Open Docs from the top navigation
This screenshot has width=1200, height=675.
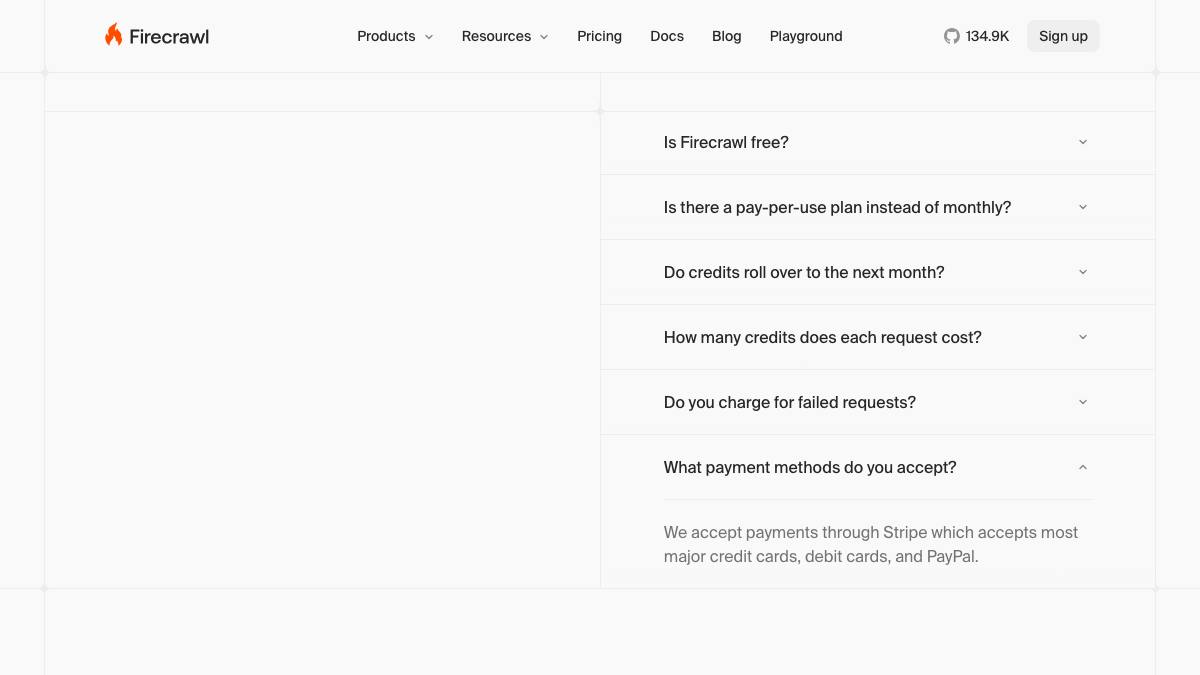pyautogui.click(x=667, y=36)
